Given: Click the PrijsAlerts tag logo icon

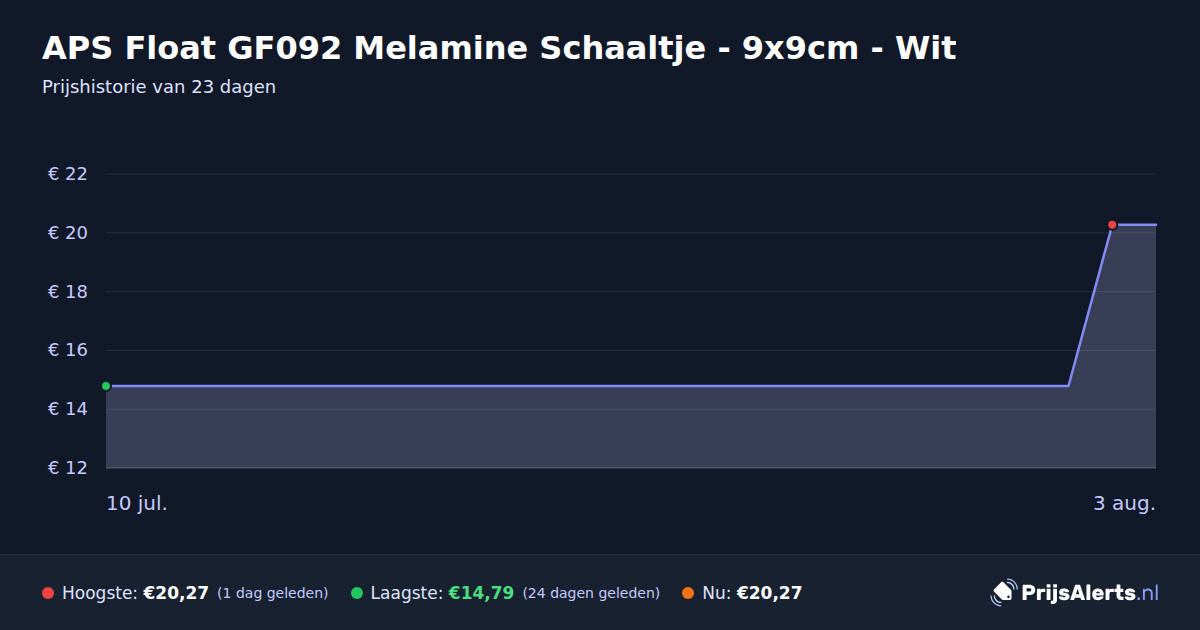Looking at the screenshot, I should click(x=1003, y=593).
